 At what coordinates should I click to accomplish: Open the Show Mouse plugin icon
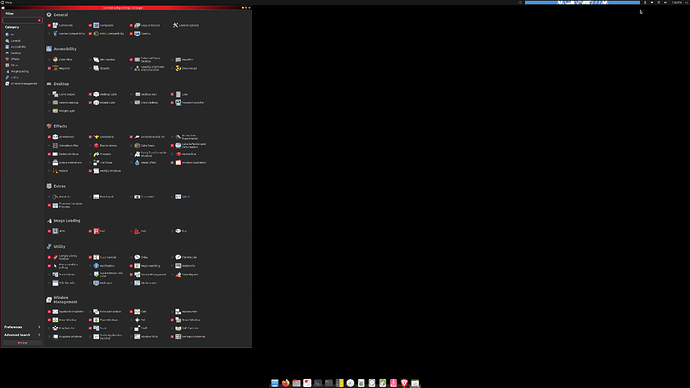[178, 68]
